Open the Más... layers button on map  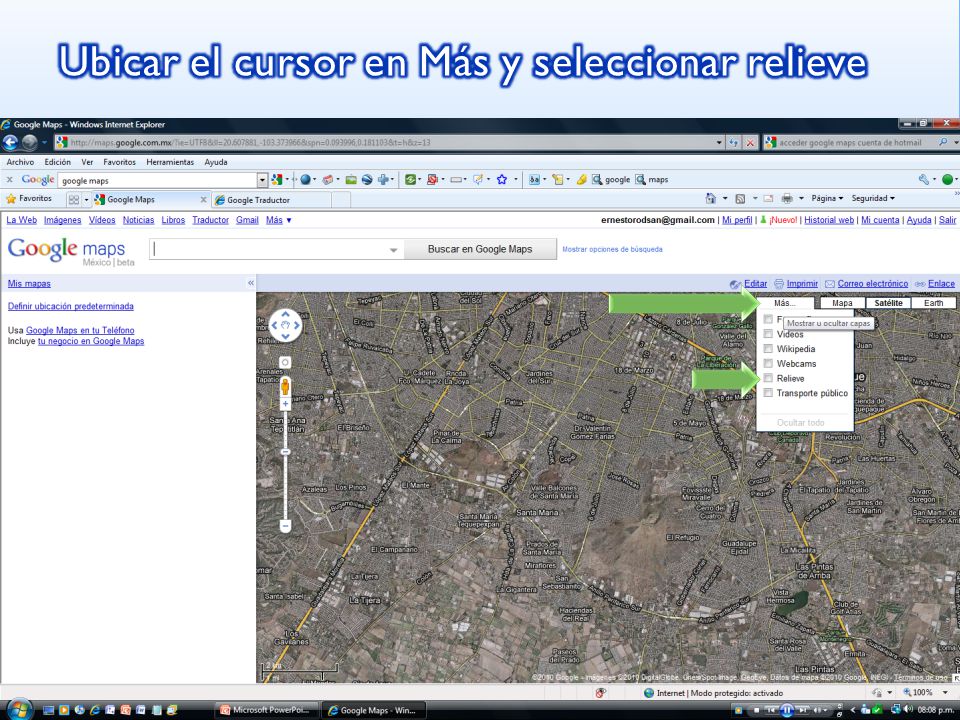pos(785,302)
